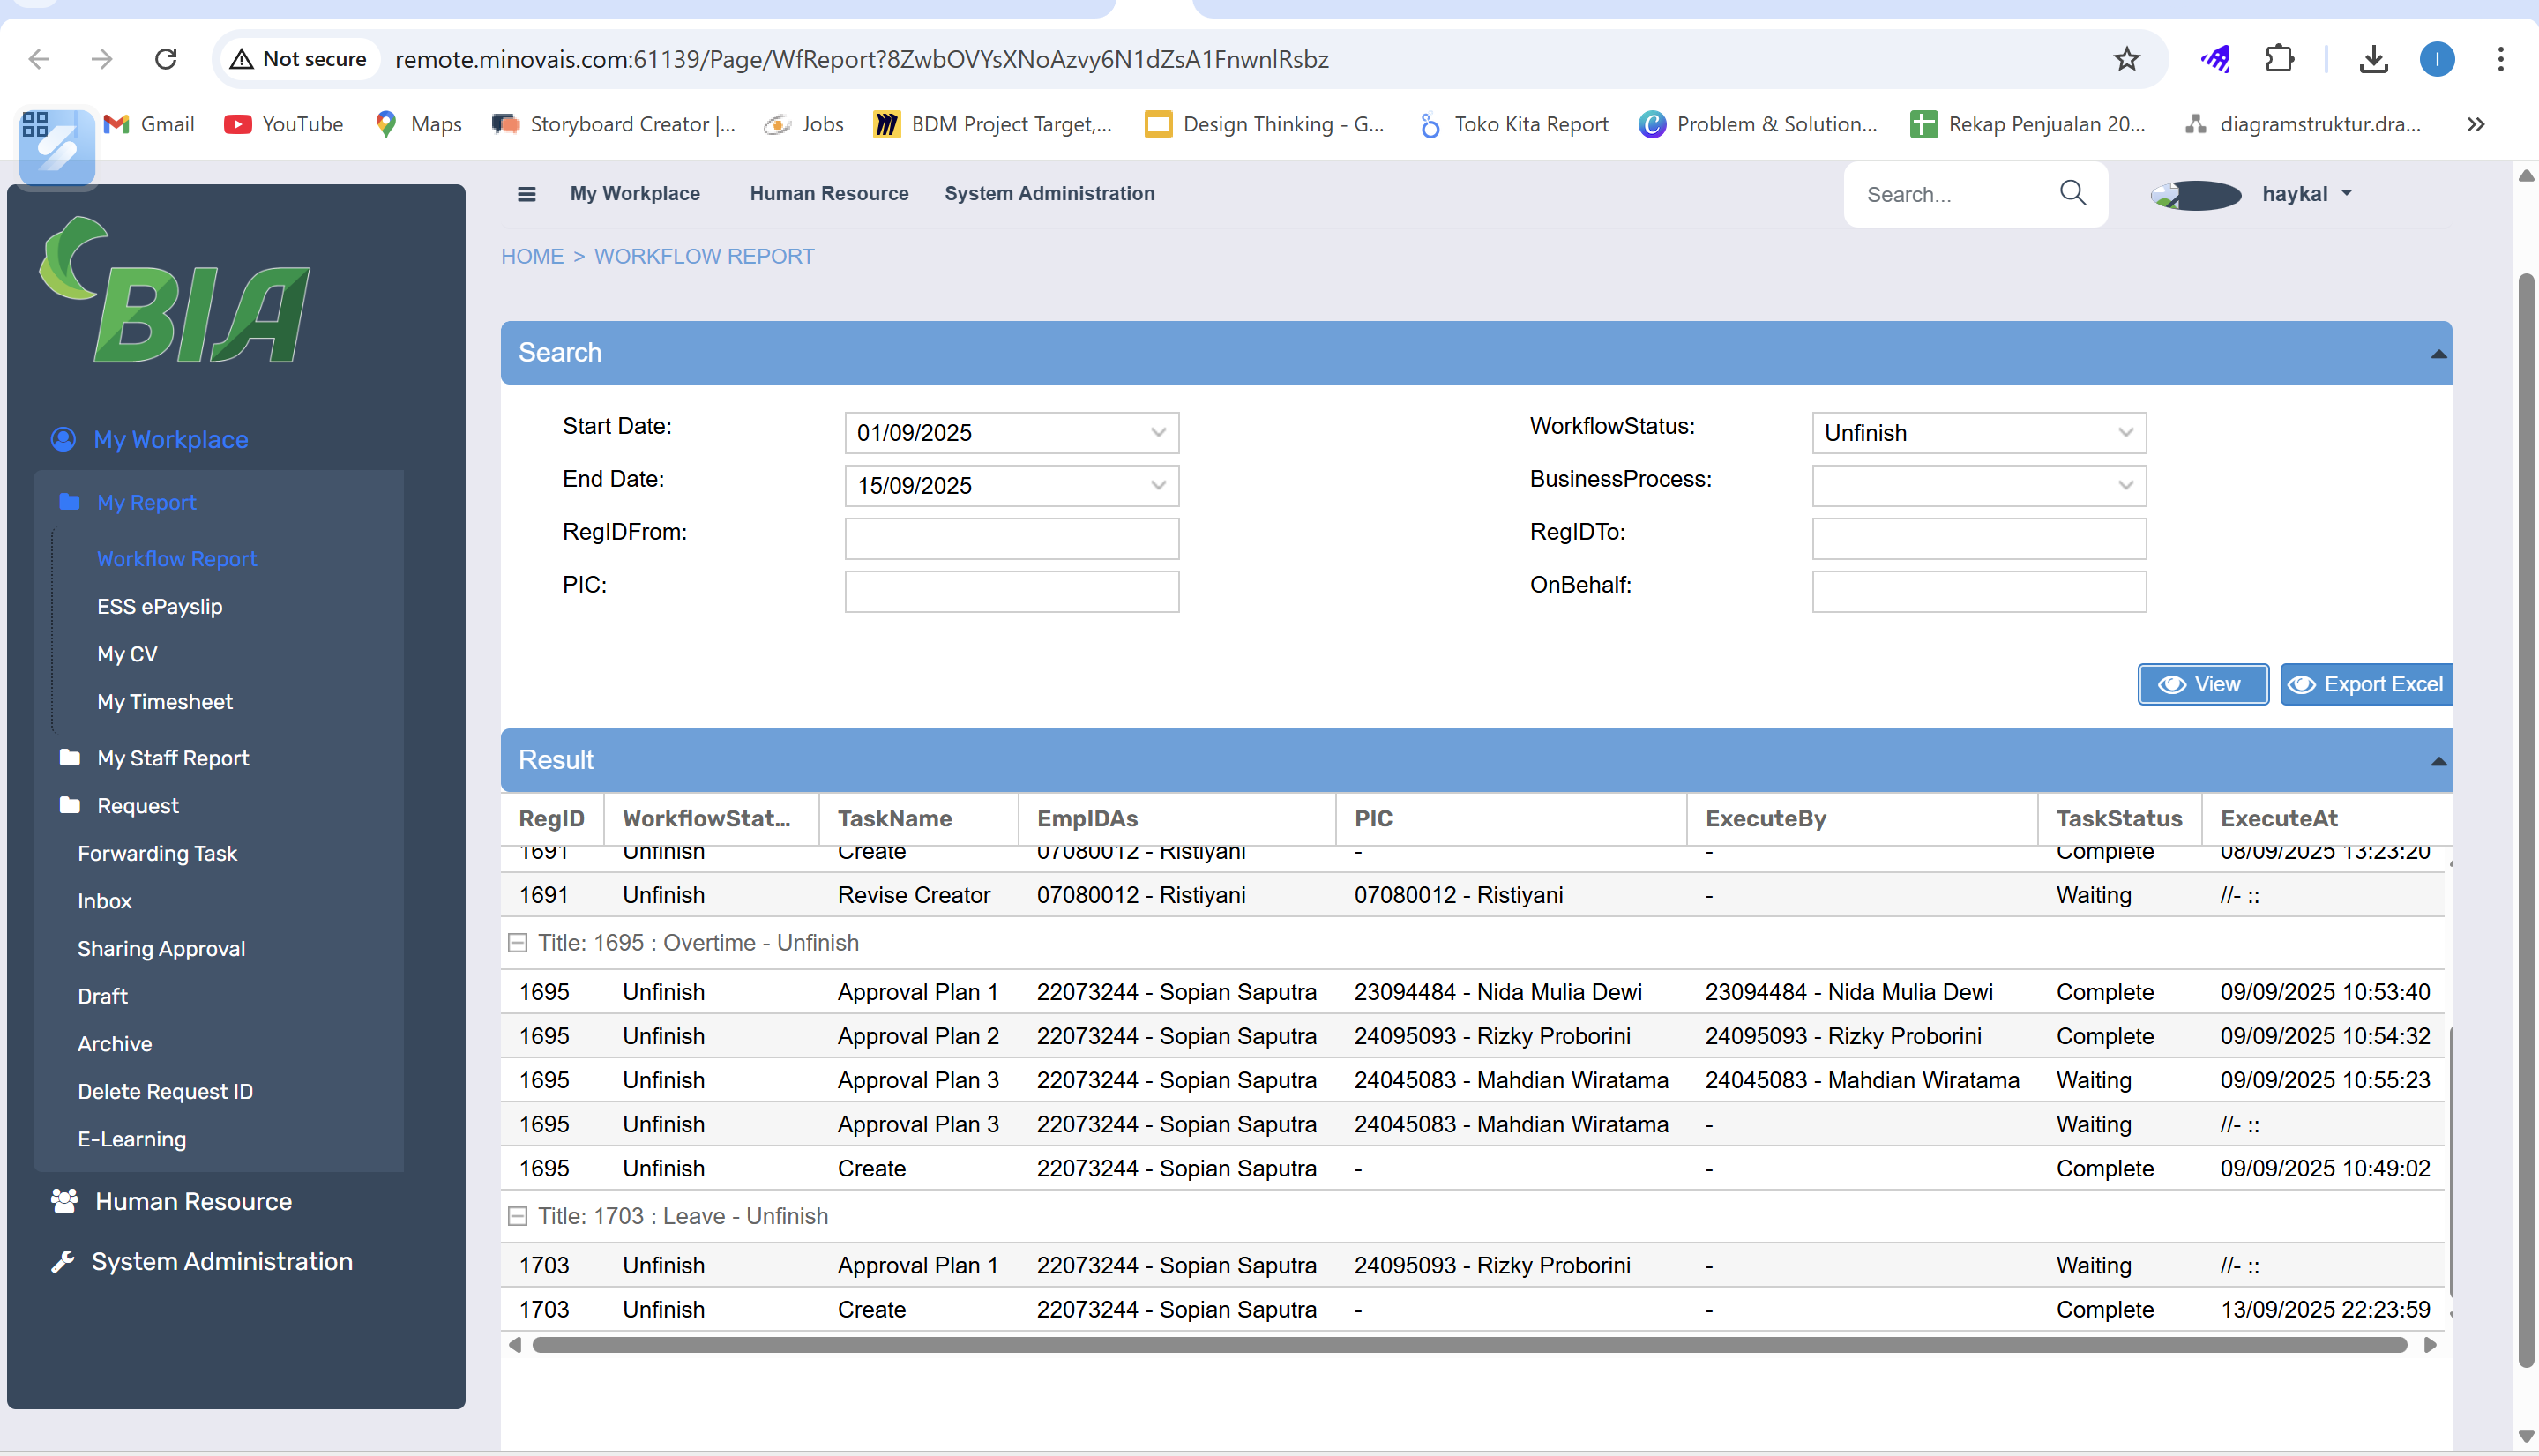
Task: Open Start Date picker dropdown
Action: point(1158,433)
